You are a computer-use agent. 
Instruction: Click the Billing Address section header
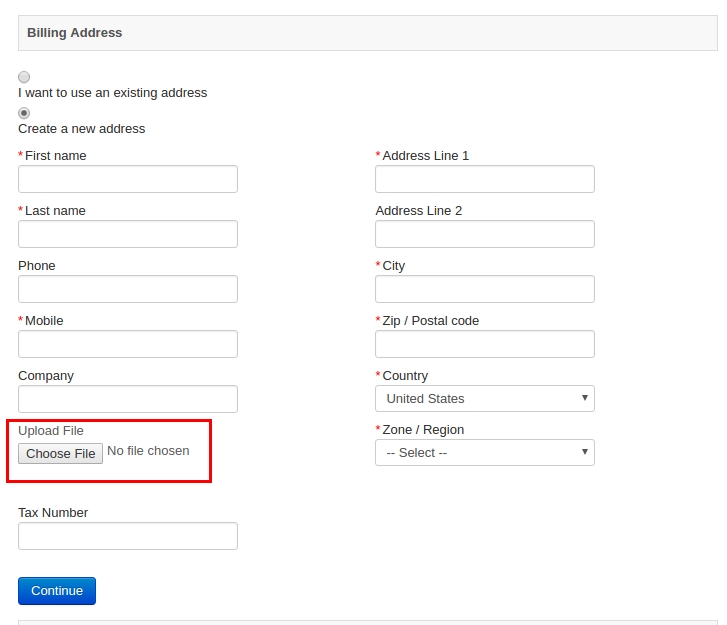click(368, 33)
